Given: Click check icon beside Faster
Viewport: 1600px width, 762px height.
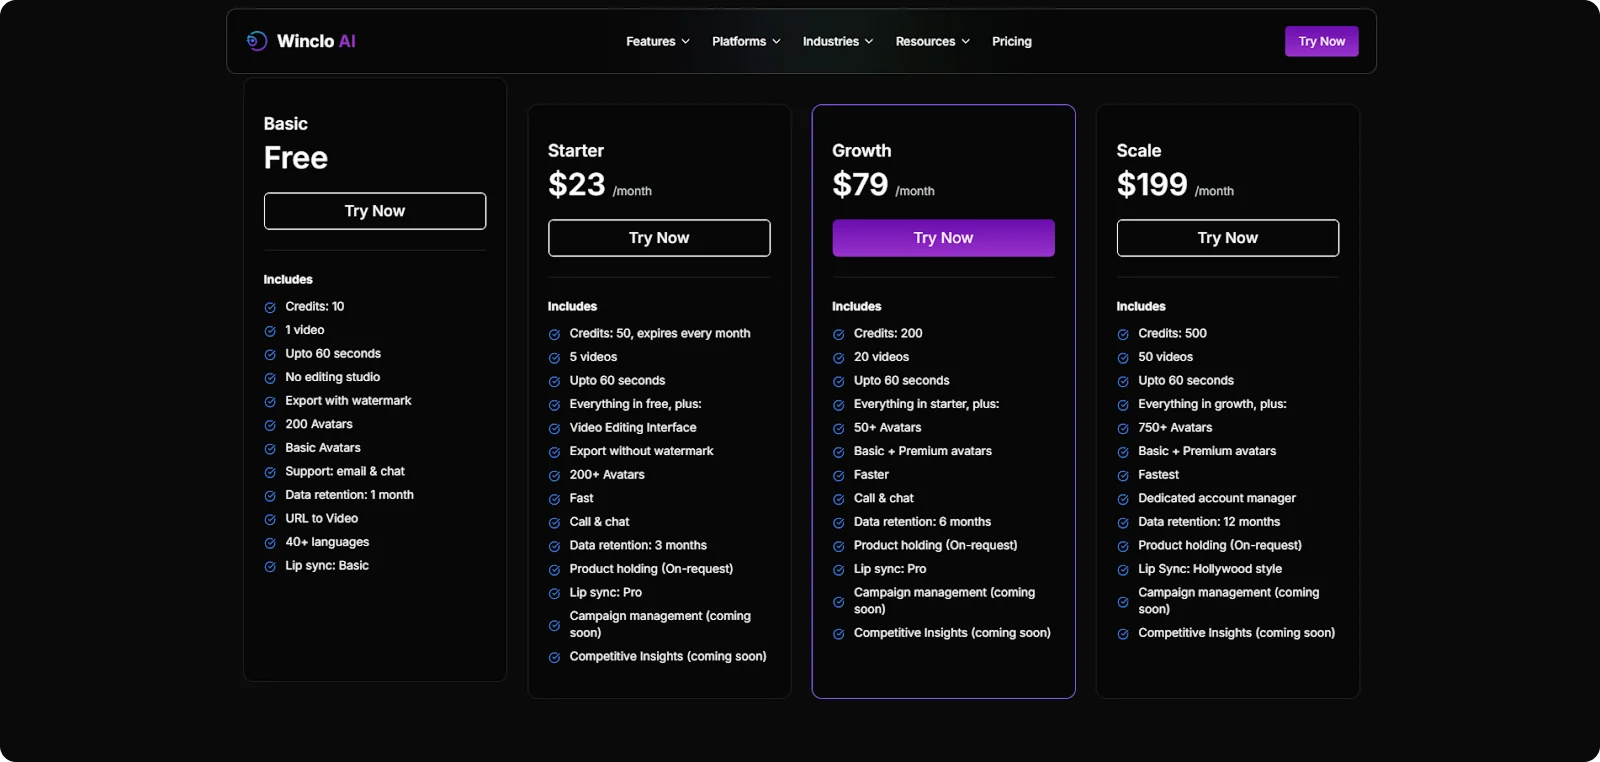Looking at the screenshot, I should pyautogui.click(x=839, y=476).
